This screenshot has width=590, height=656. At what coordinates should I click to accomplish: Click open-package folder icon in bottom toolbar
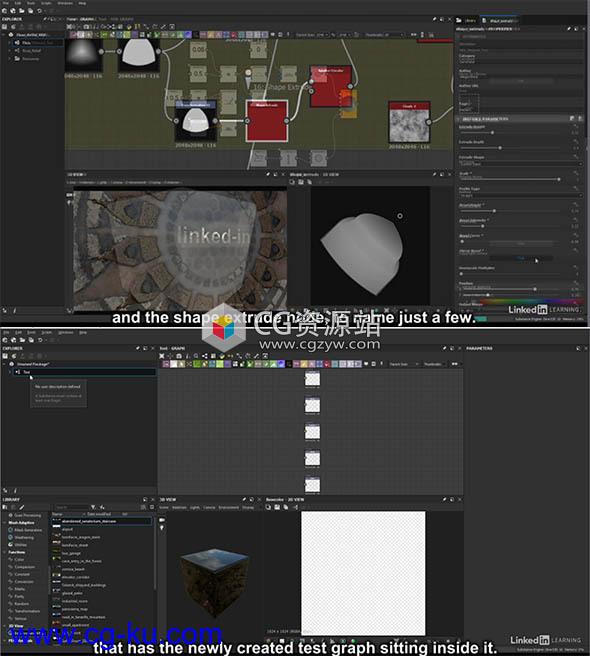[x=21, y=340]
